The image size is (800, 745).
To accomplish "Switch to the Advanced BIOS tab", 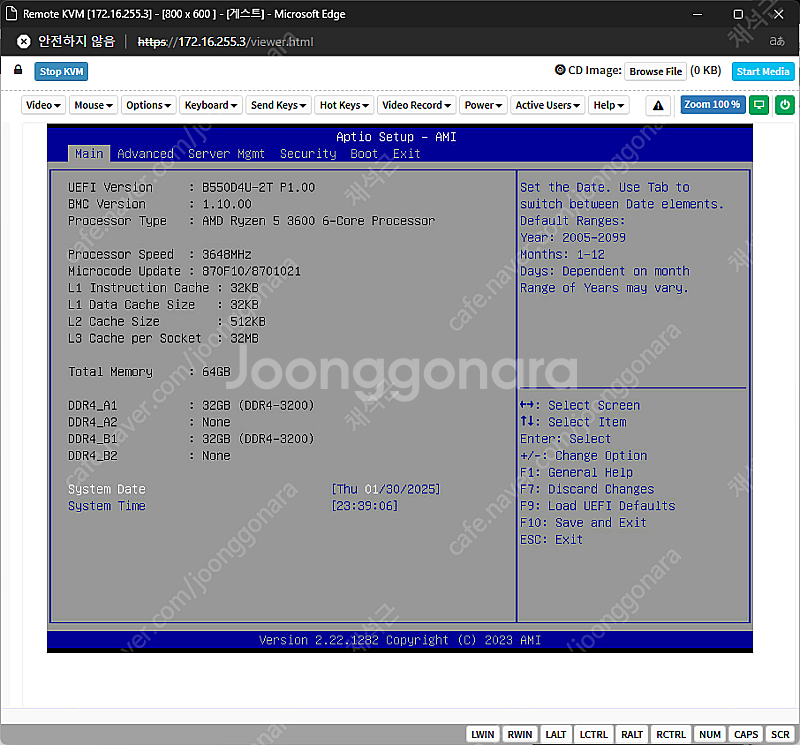I will (x=145, y=154).
